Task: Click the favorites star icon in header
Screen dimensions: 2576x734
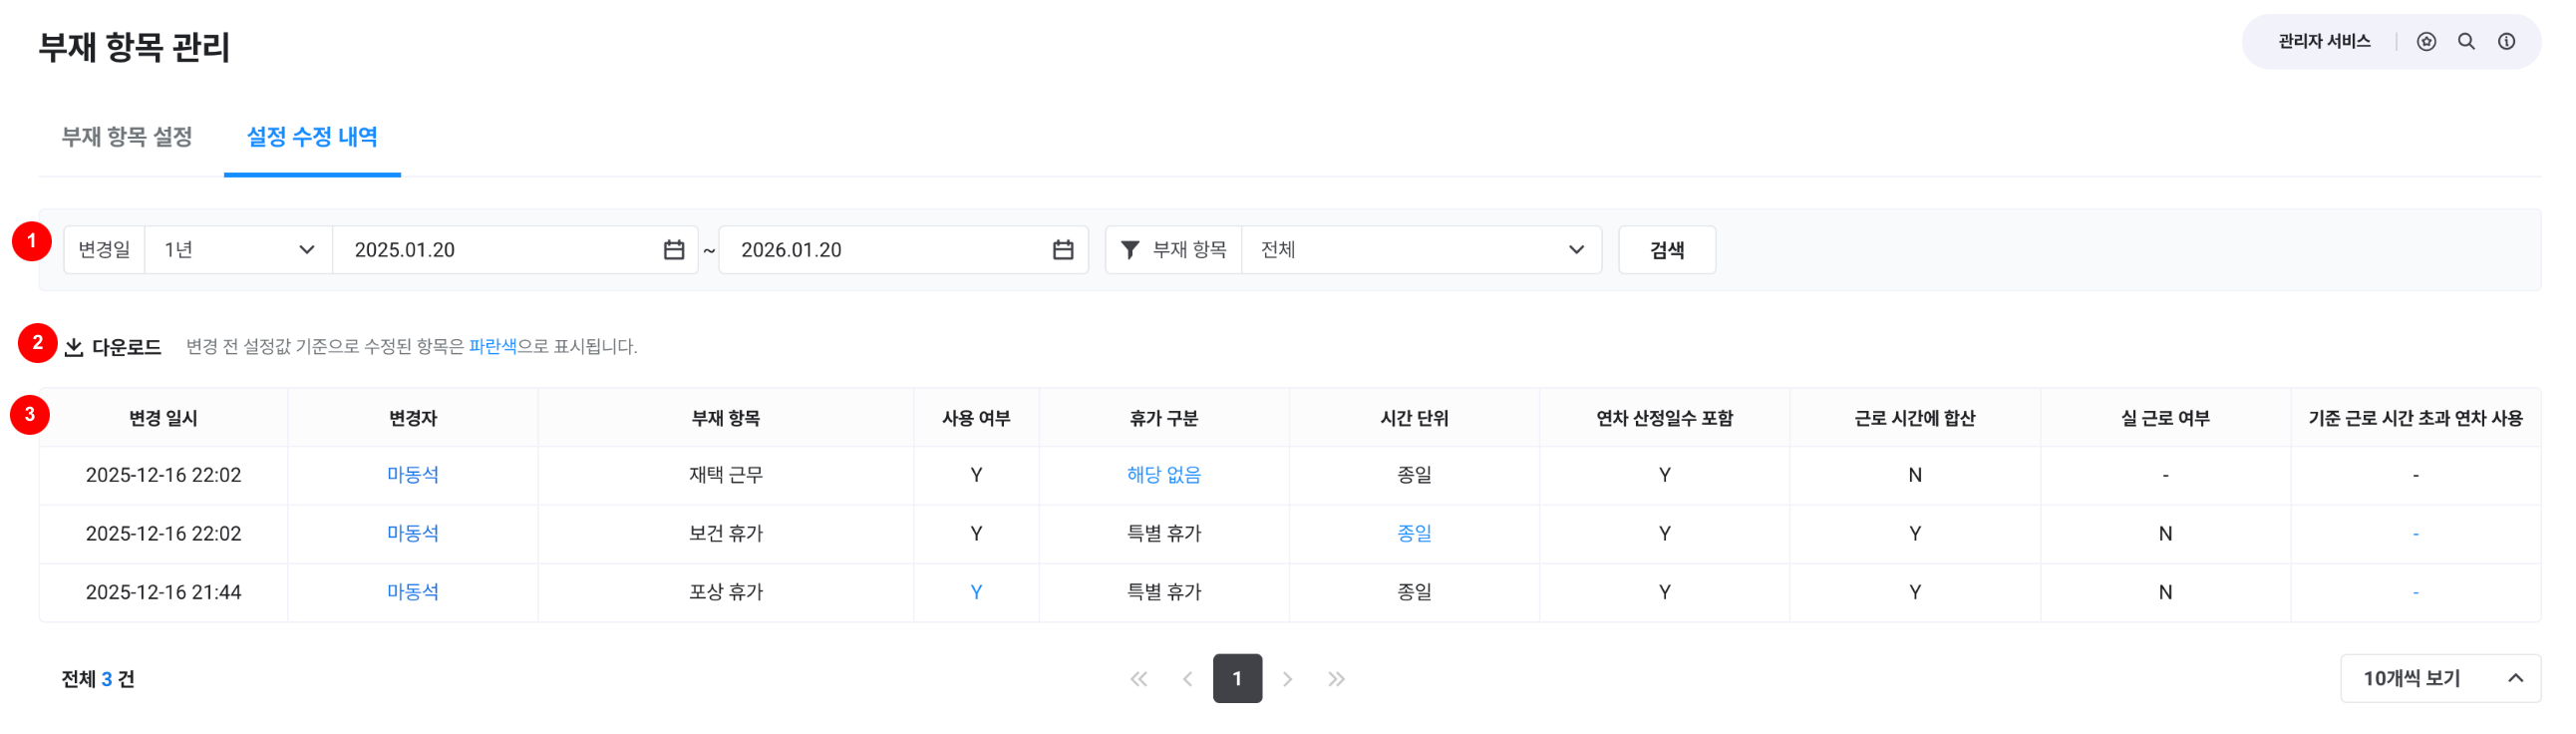Action: click(2426, 42)
